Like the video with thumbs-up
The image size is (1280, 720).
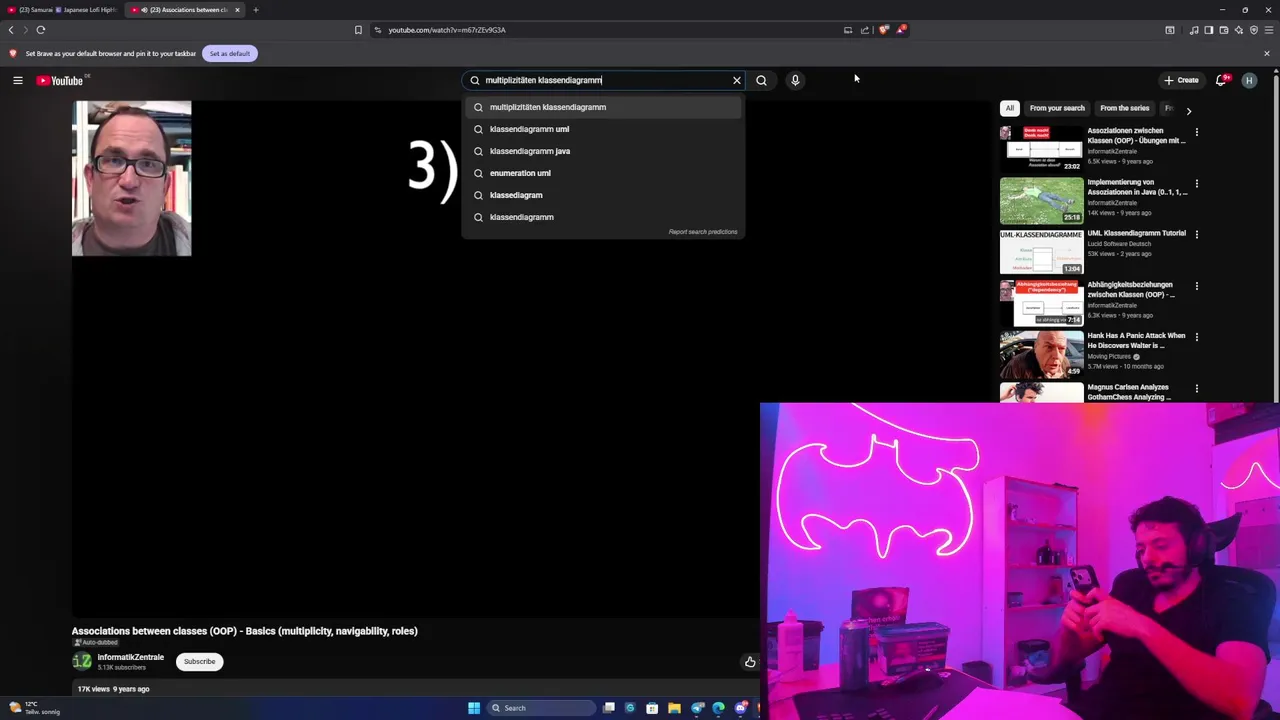(750, 662)
